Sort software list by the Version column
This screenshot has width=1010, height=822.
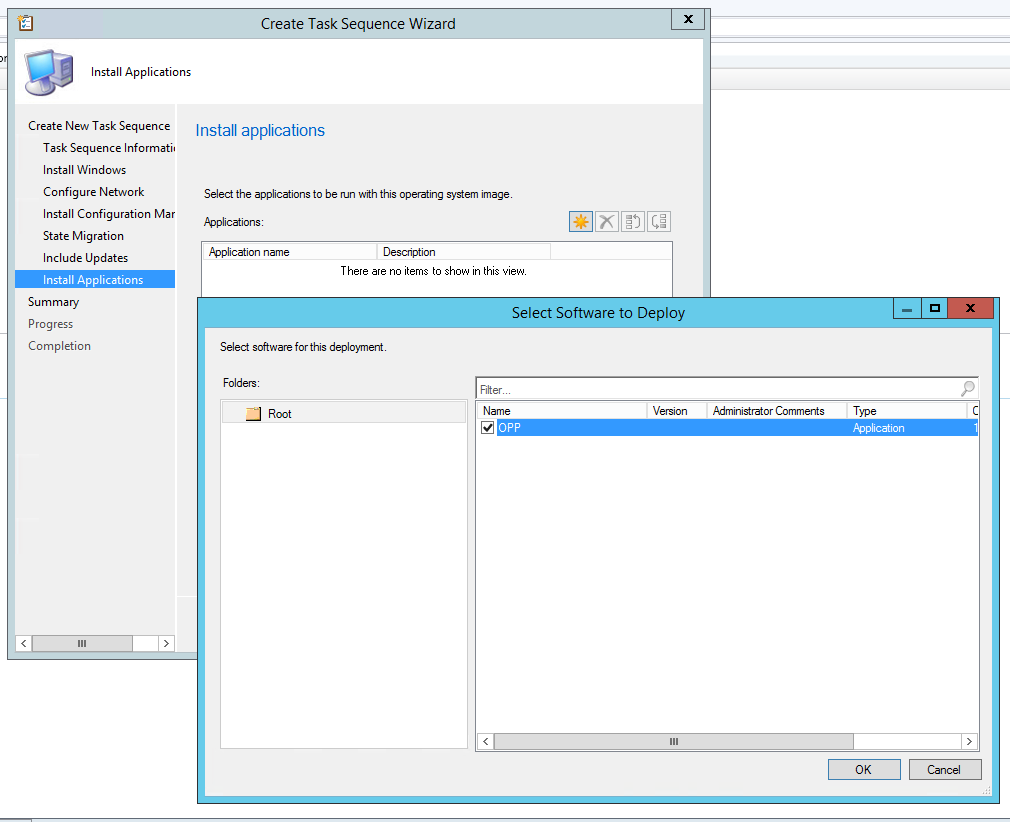[x=675, y=410]
